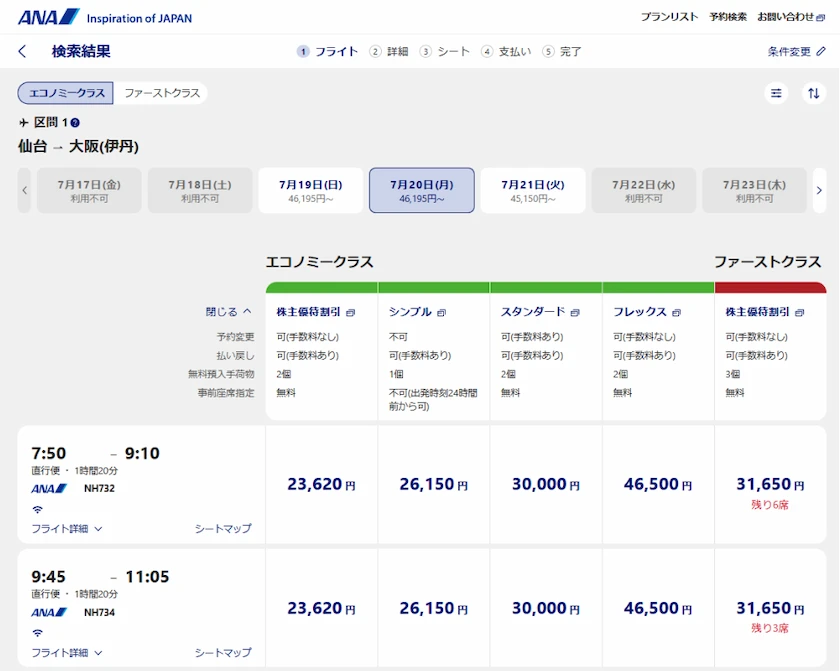Open シートマップ for flight NH734
840x671 pixels.
point(223,652)
